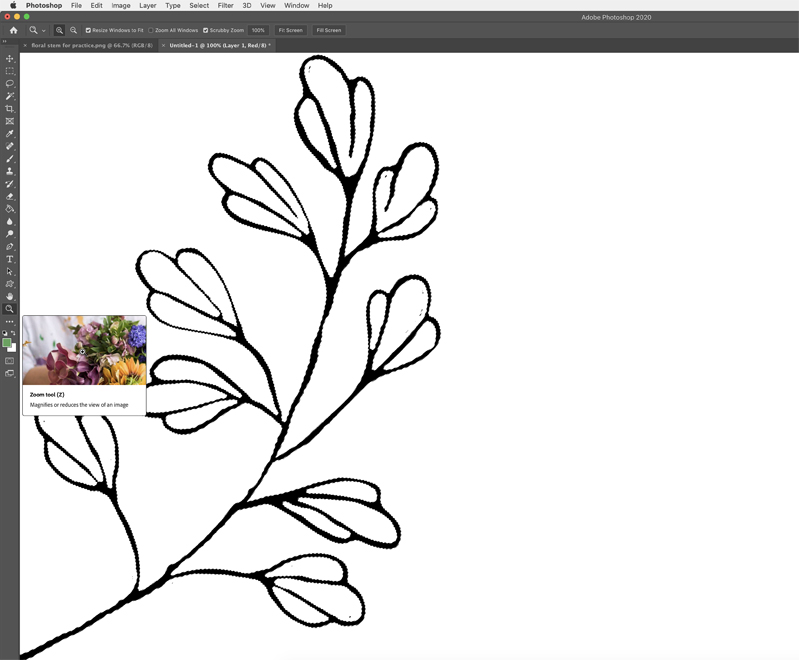The height and width of the screenshot is (660, 799).
Task: Select the Horizontal Type tool
Action: coord(10,259)
